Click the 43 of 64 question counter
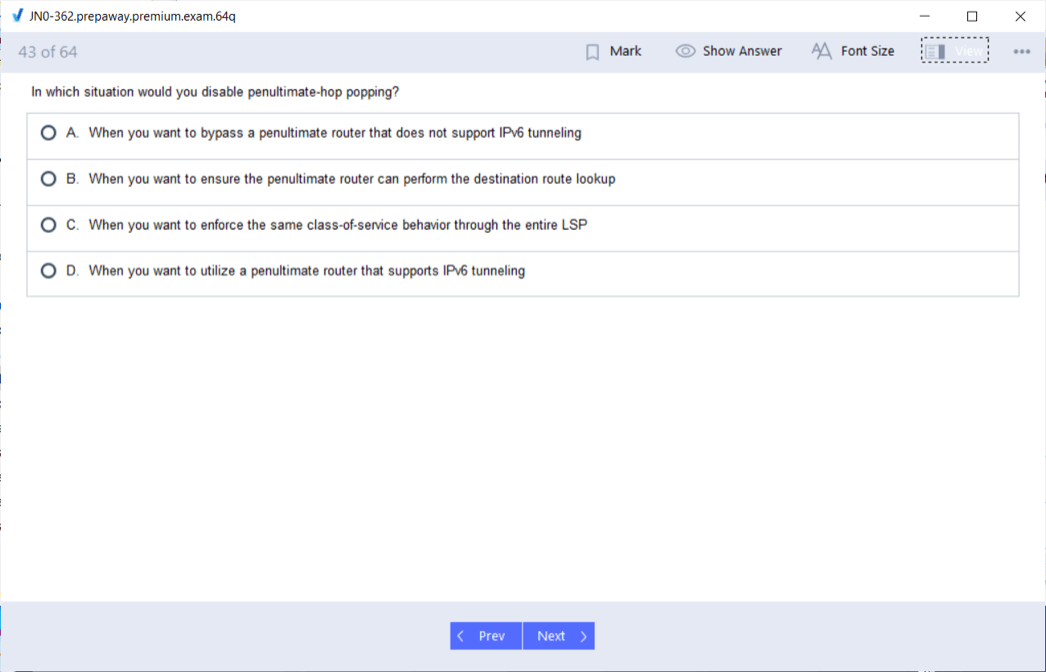This screenshot has height=672, width=1046. (47, 52)
